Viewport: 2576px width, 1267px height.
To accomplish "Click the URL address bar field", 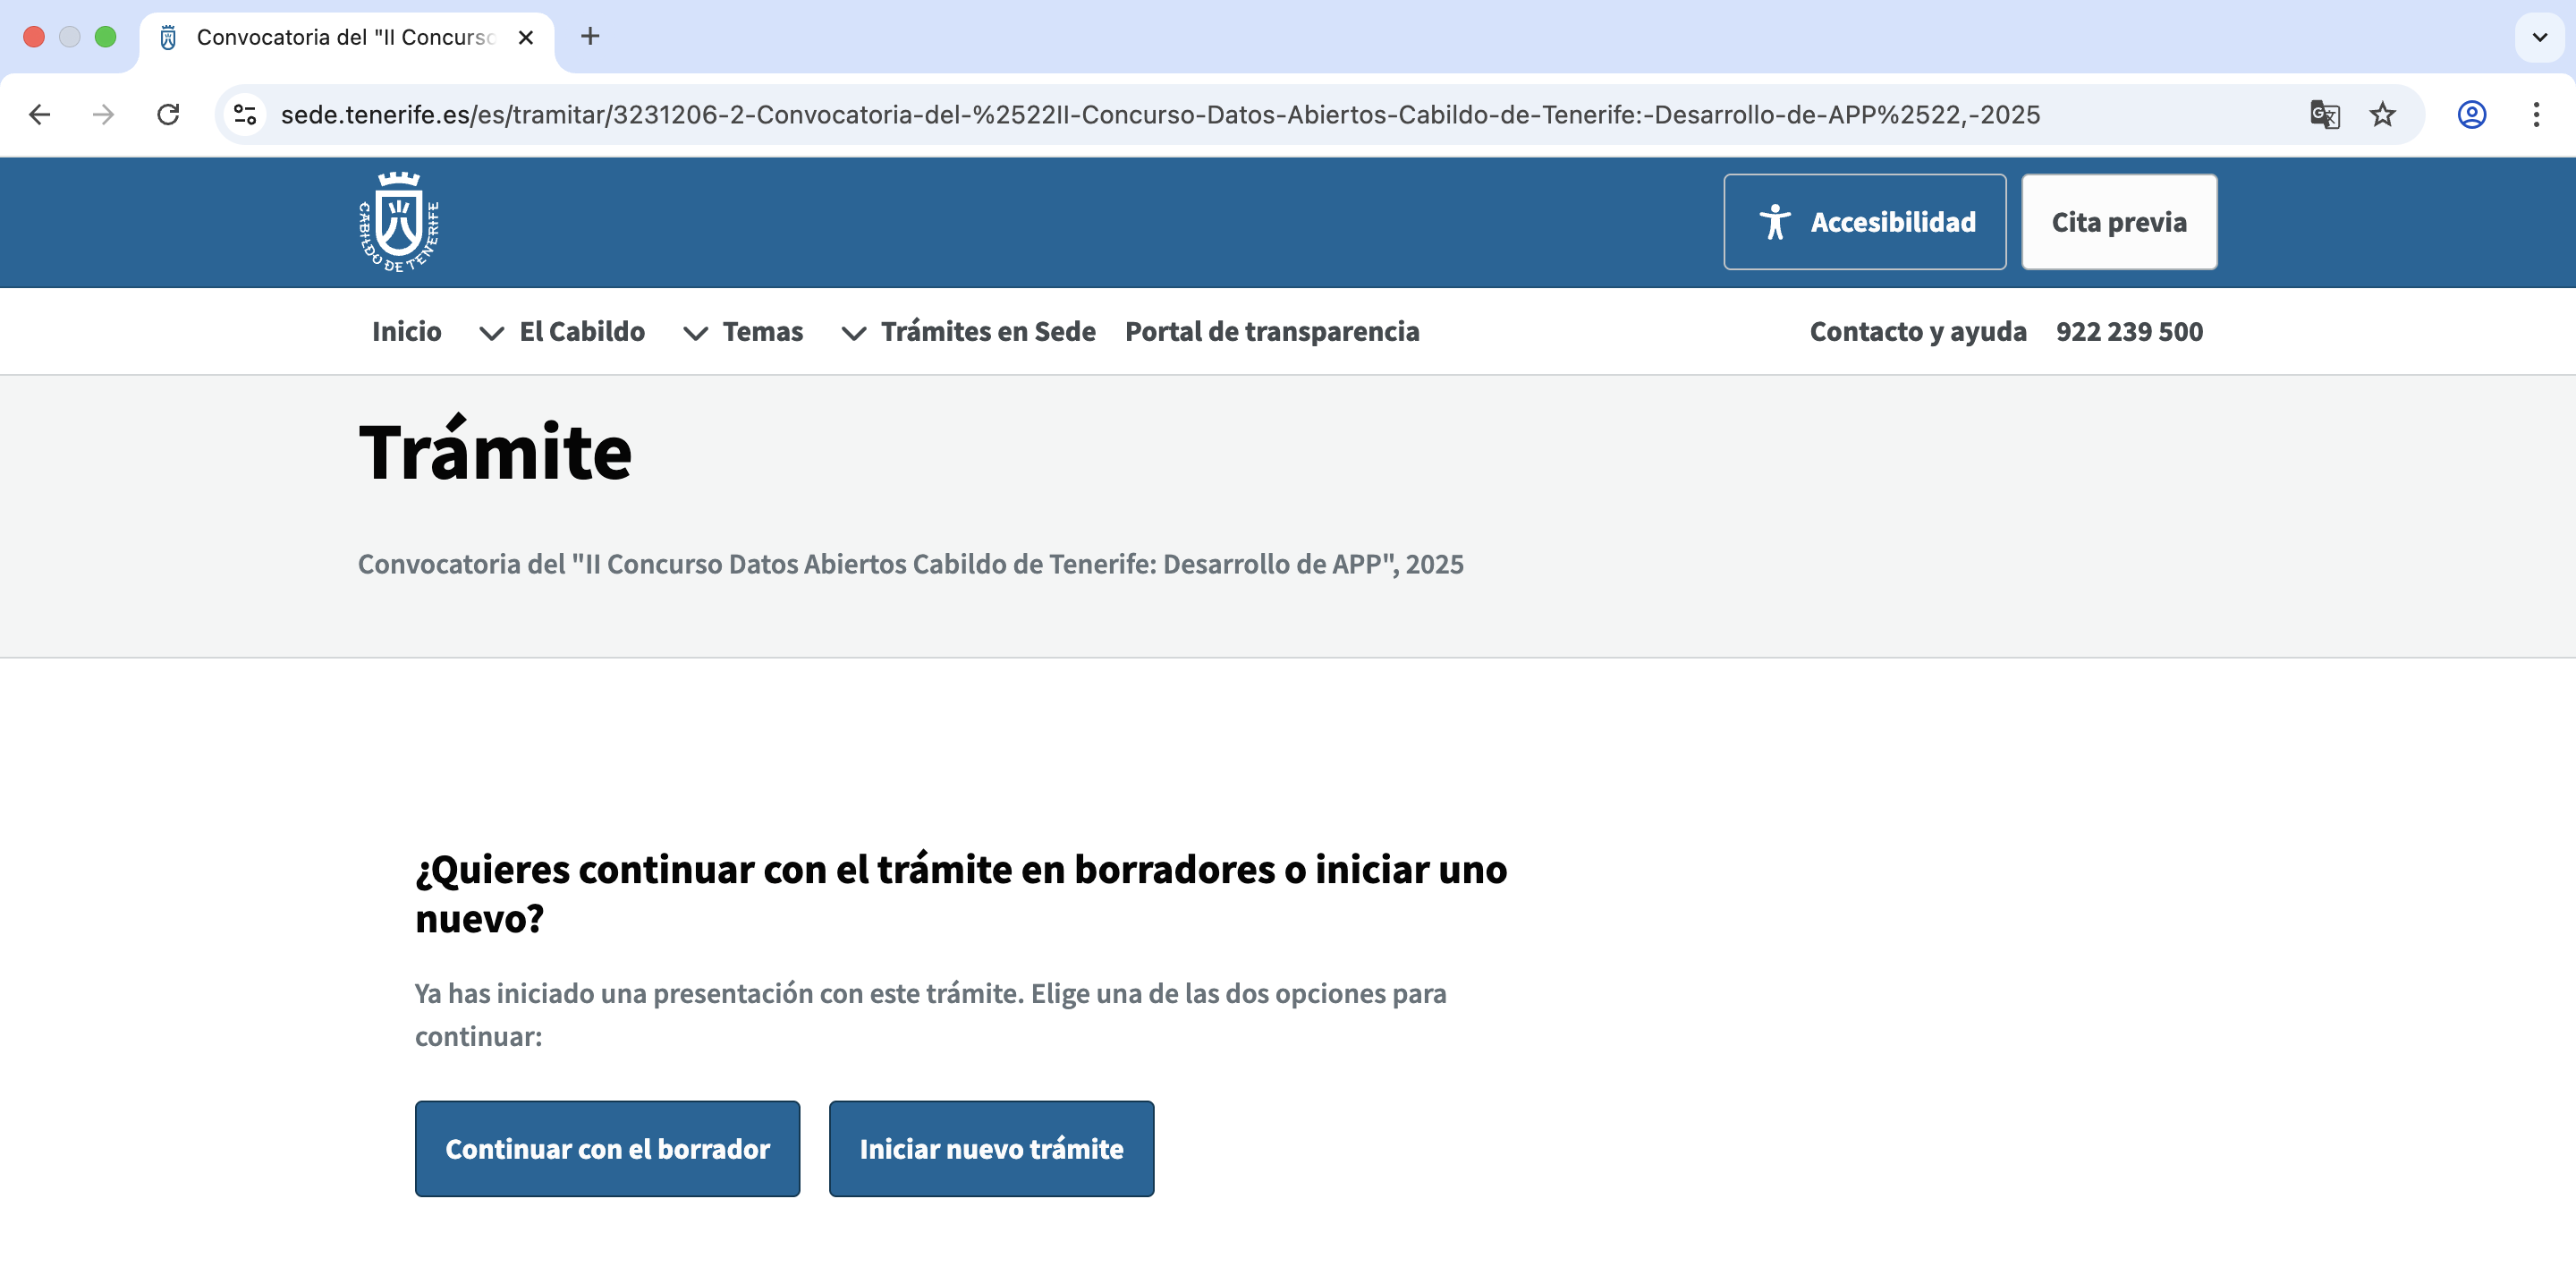I will click(1160, 115).
